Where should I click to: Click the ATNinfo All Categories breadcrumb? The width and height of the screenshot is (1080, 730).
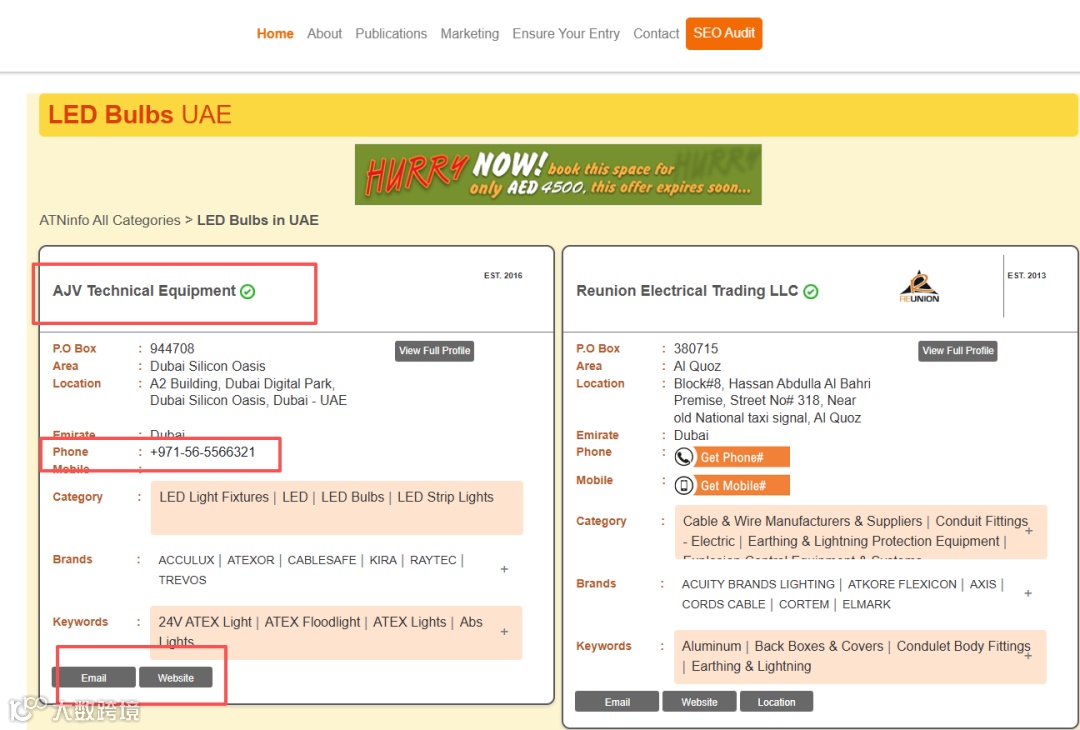(110, 220)
